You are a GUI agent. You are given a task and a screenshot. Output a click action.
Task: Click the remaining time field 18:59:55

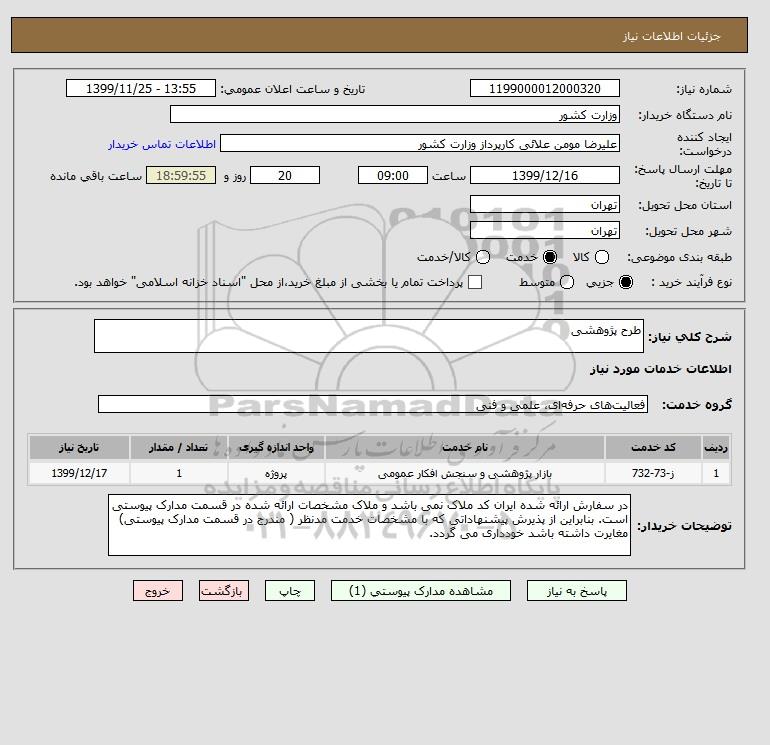181,175
